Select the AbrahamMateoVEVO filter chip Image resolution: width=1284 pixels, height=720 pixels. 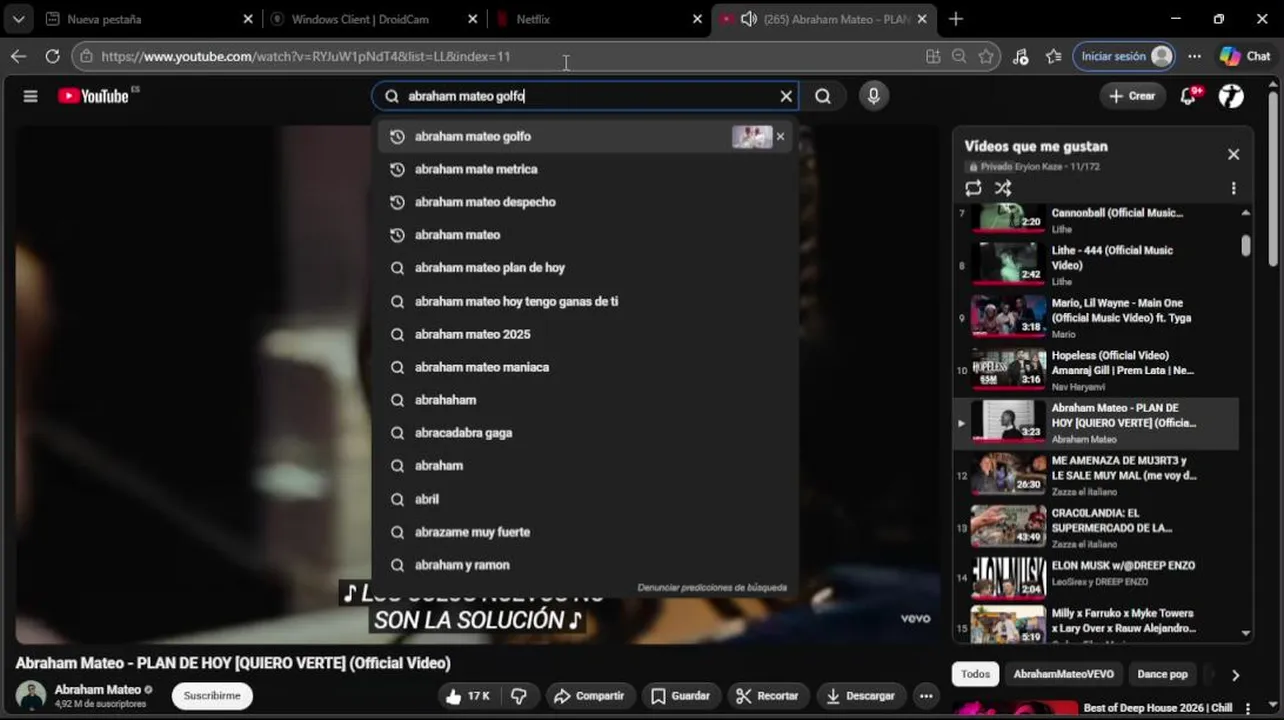1063,674
